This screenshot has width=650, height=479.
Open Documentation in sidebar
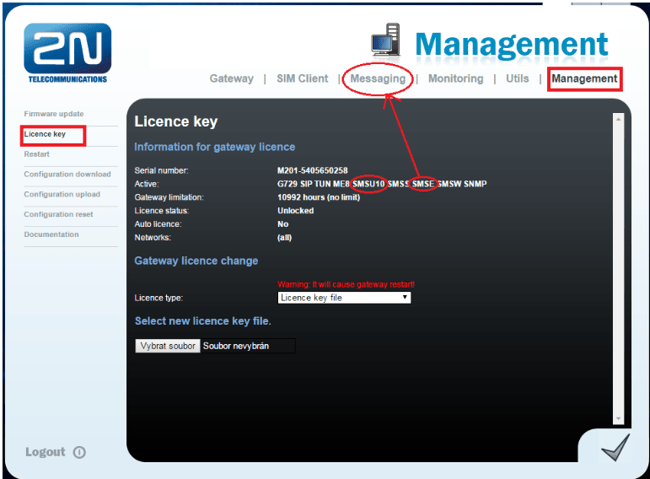click(x=51, y=234)
